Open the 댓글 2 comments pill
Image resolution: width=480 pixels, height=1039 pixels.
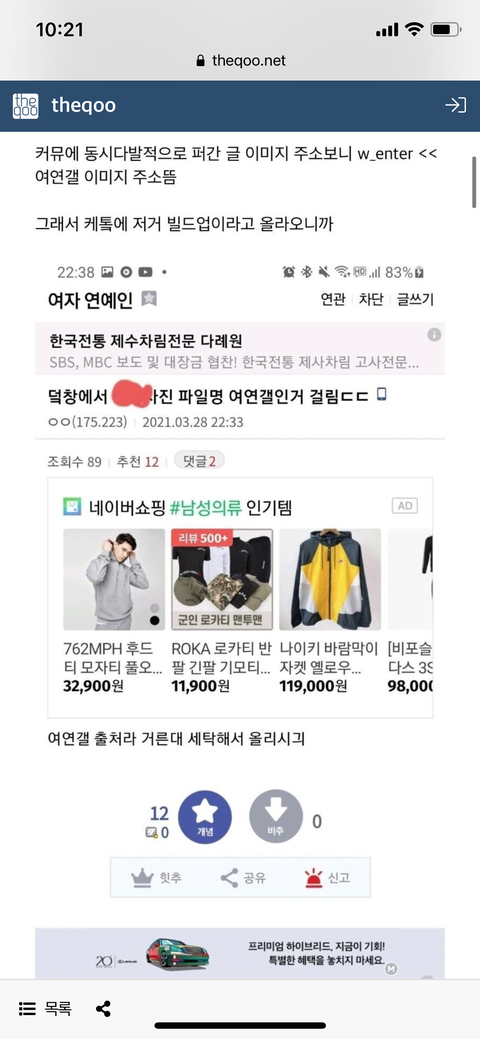pyautogui.click(x=199, y=461)
